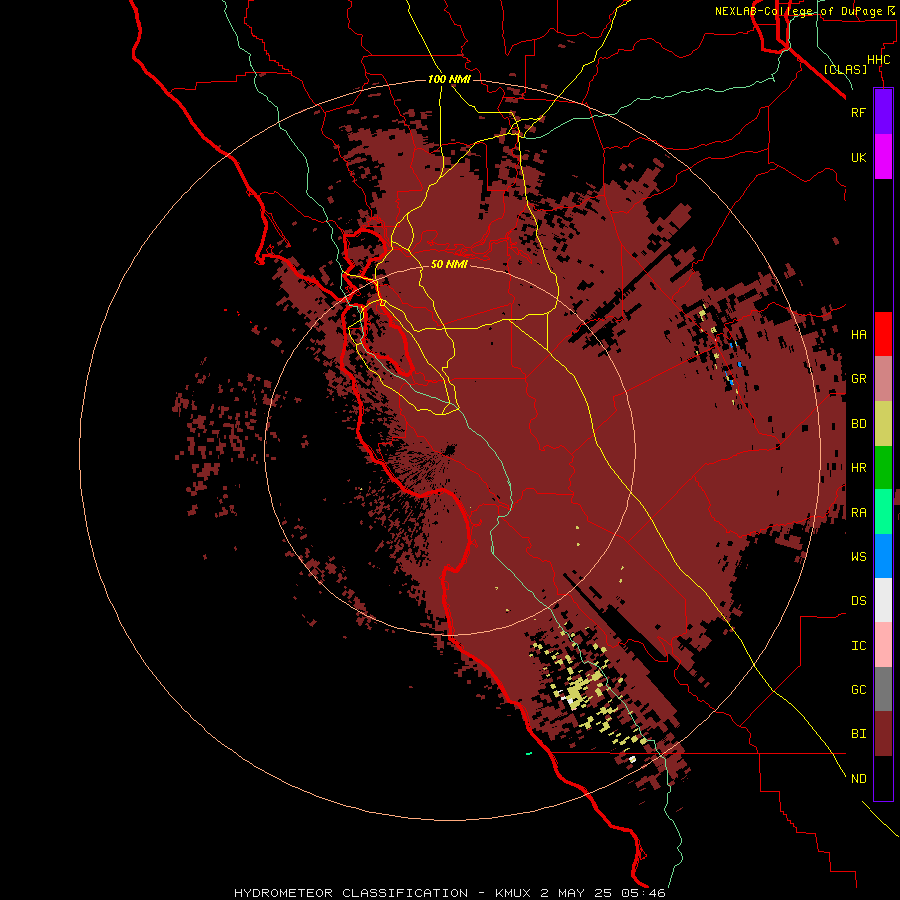
Task: Click the 'RF' legend label text
Action: tap(858, 112)
